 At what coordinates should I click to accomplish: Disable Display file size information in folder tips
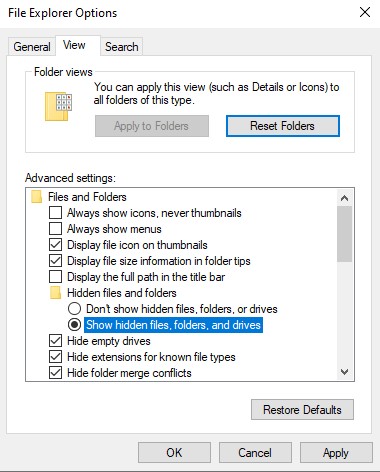(55, 261)
